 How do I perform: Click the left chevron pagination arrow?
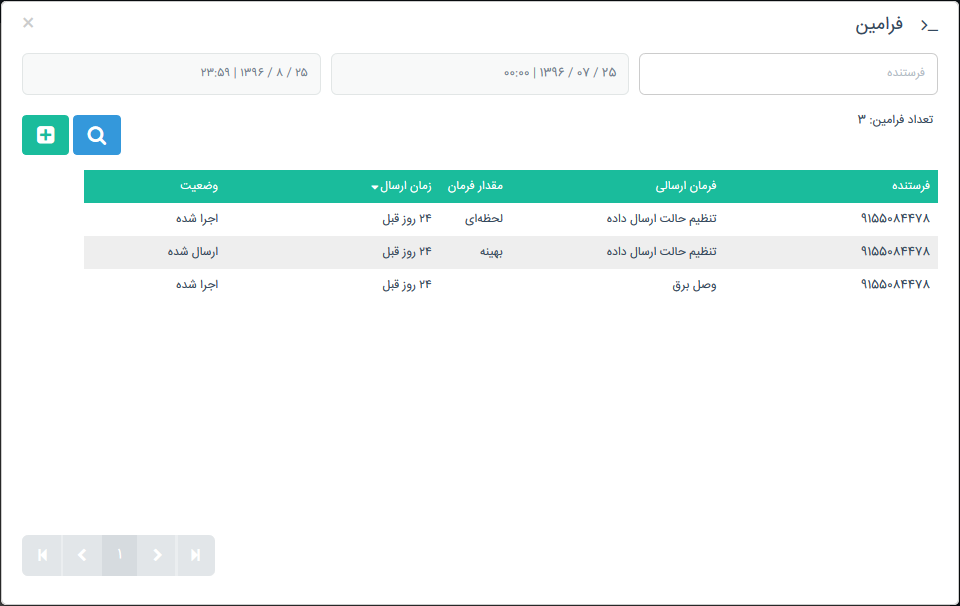(x=81, y=555)
